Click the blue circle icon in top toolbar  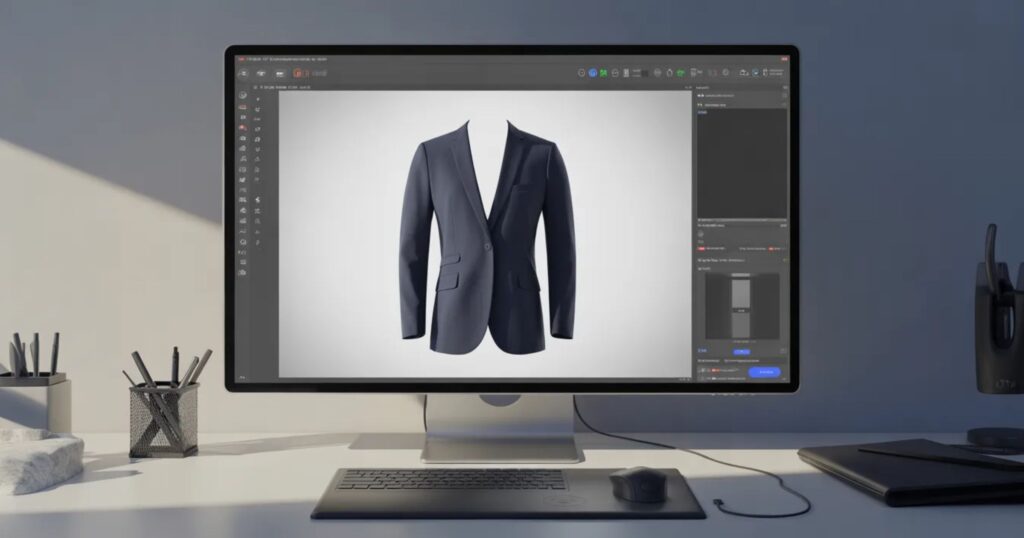tap(592, 73)
